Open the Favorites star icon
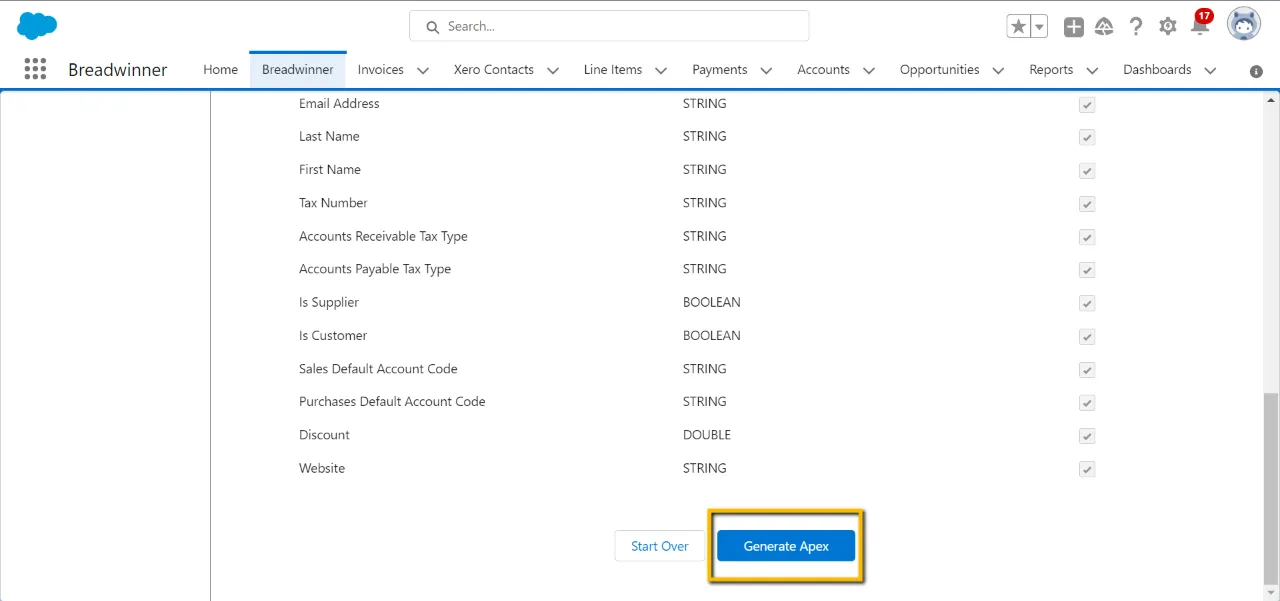1280x601 pixels. [1018, 27]
